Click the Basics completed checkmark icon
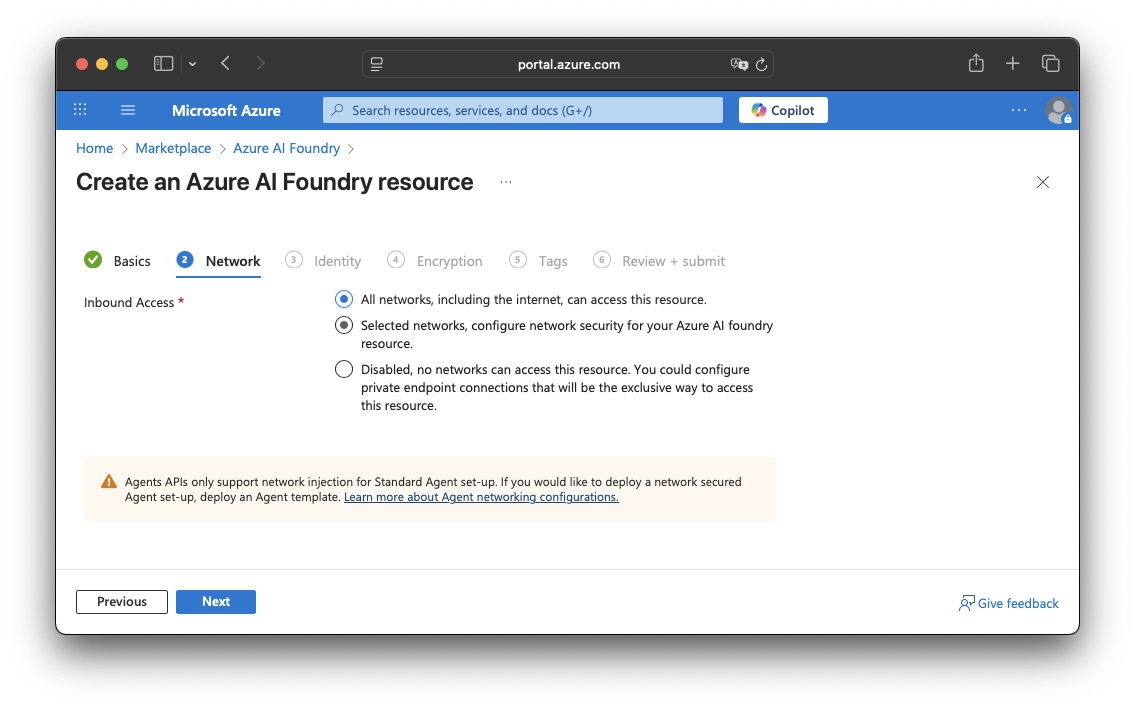 pos(93,259)
